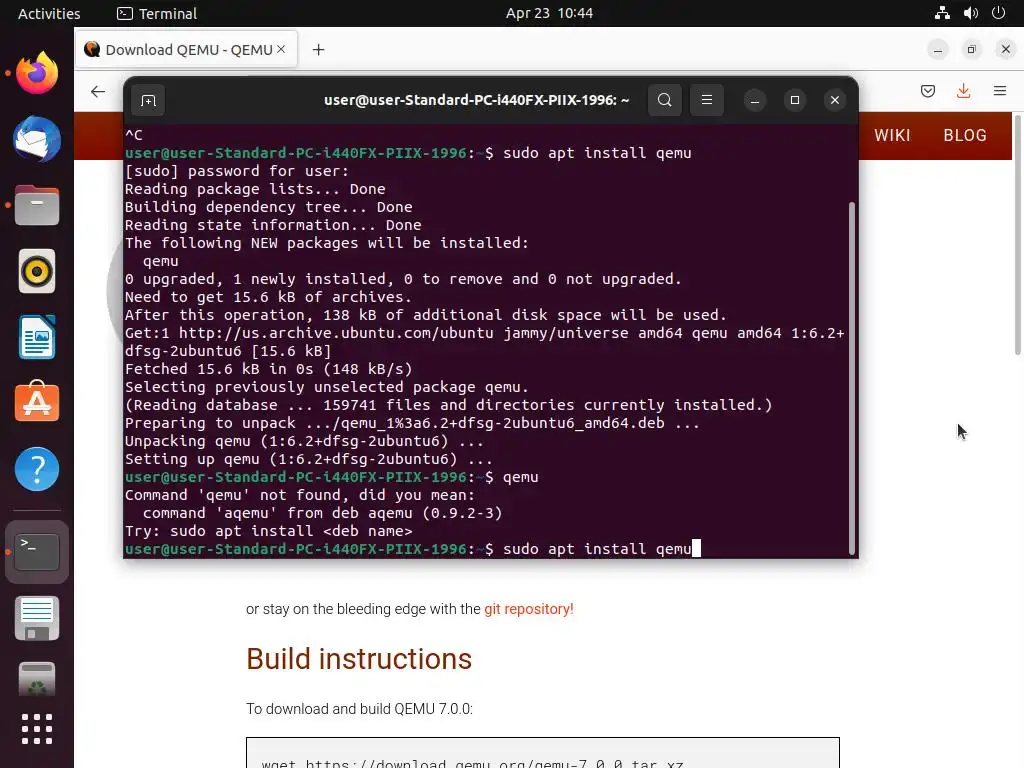Save page to Pocket in Firefox
Screen dimensions: 1024x768
(927, 91)
